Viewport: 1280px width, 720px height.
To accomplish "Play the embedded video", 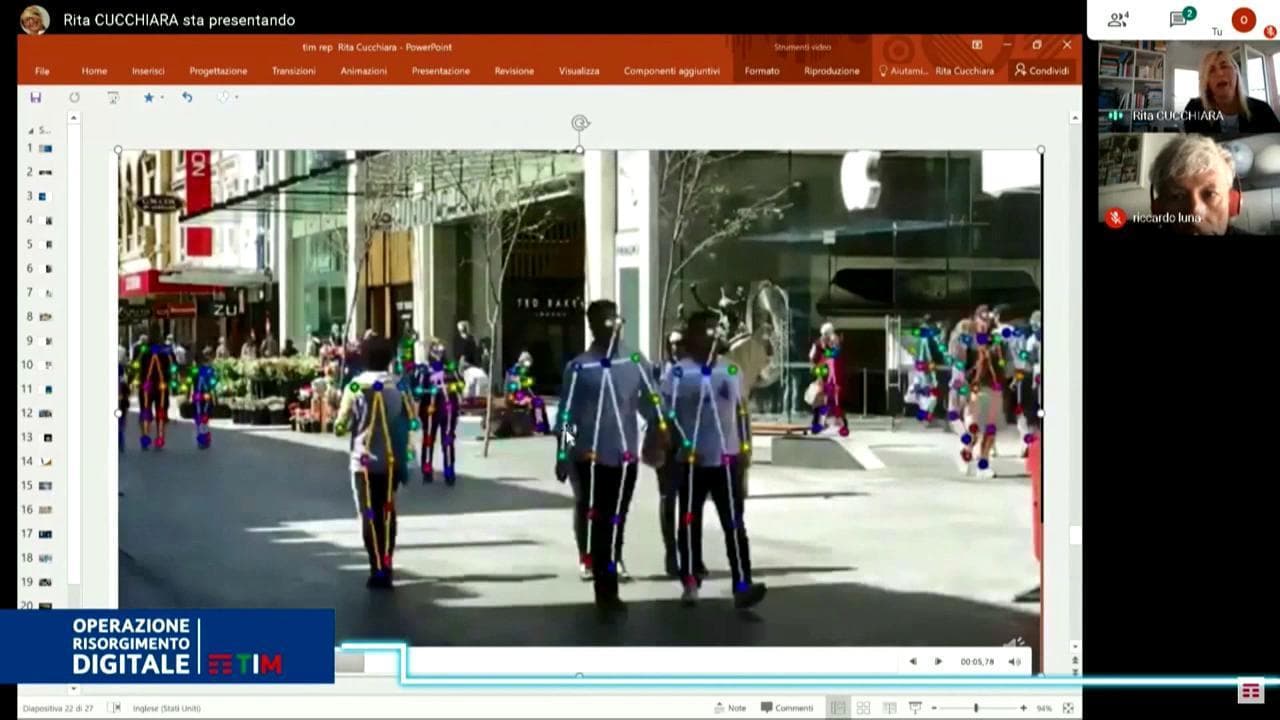I will click(938, 662).
